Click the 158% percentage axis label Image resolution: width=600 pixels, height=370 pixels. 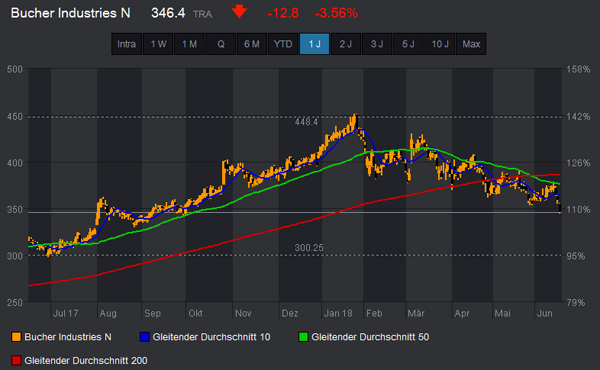(578, 70)
